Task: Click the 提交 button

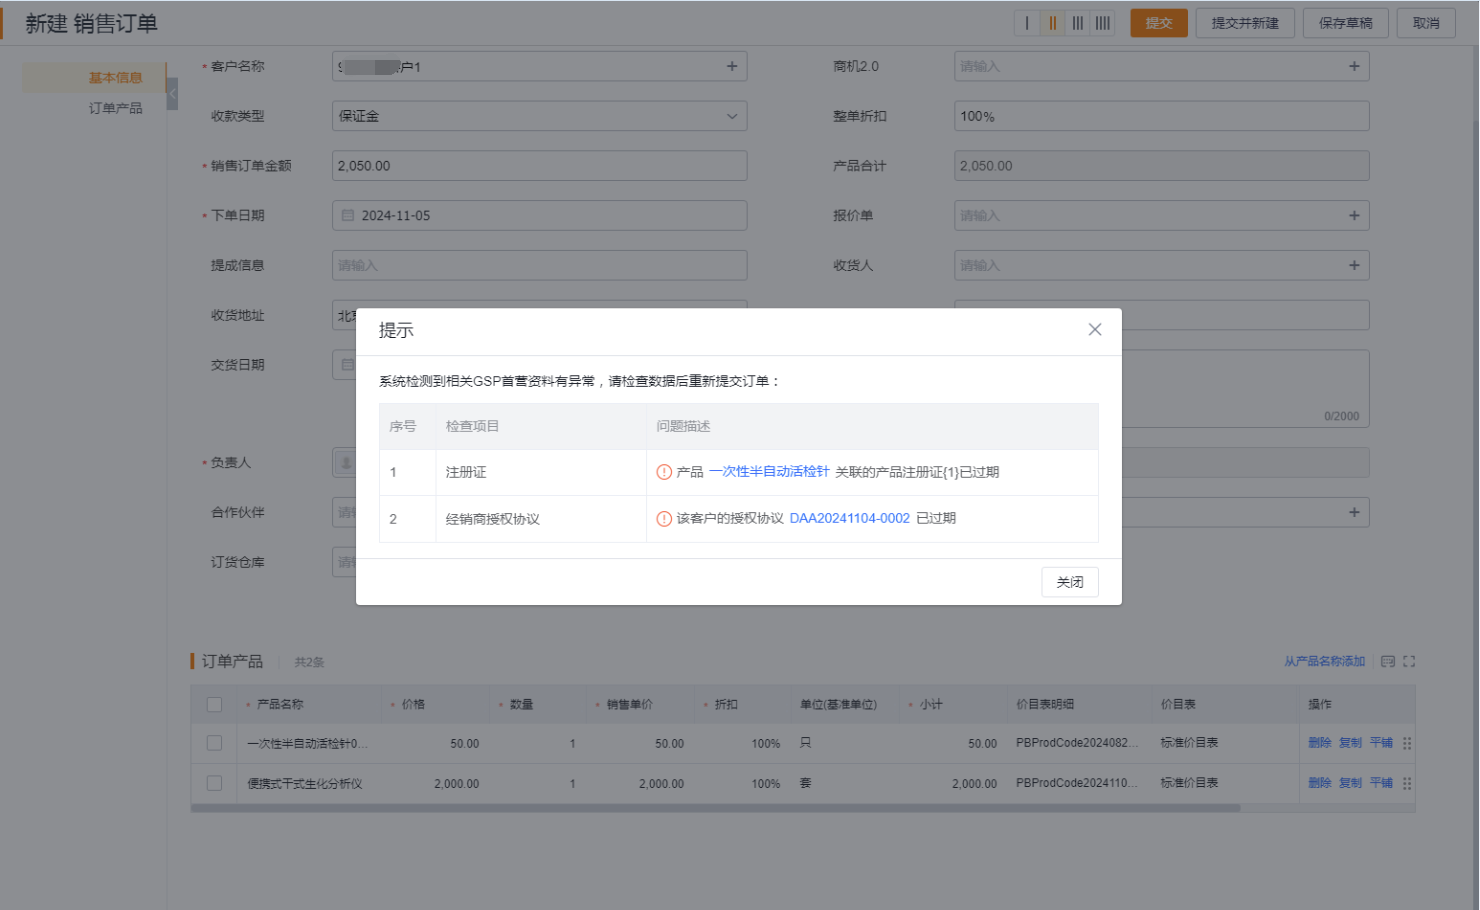Action: pos(1159,23)
